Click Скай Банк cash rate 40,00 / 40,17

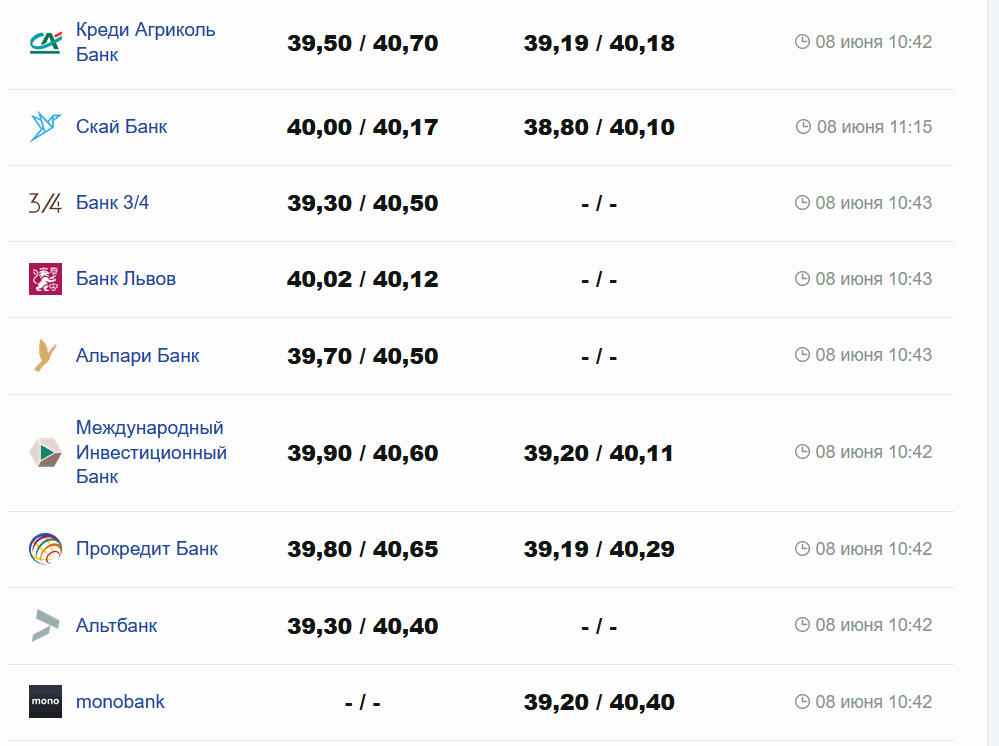click(x=362, y=127)
